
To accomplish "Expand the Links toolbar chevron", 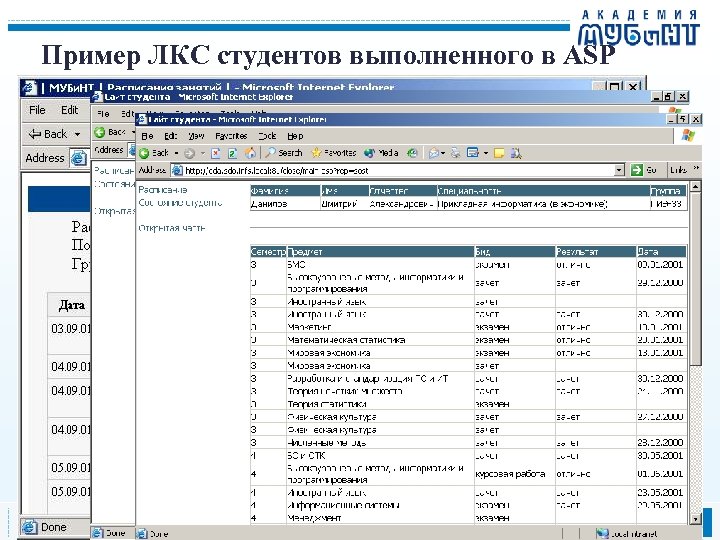I will coord(696,169).
